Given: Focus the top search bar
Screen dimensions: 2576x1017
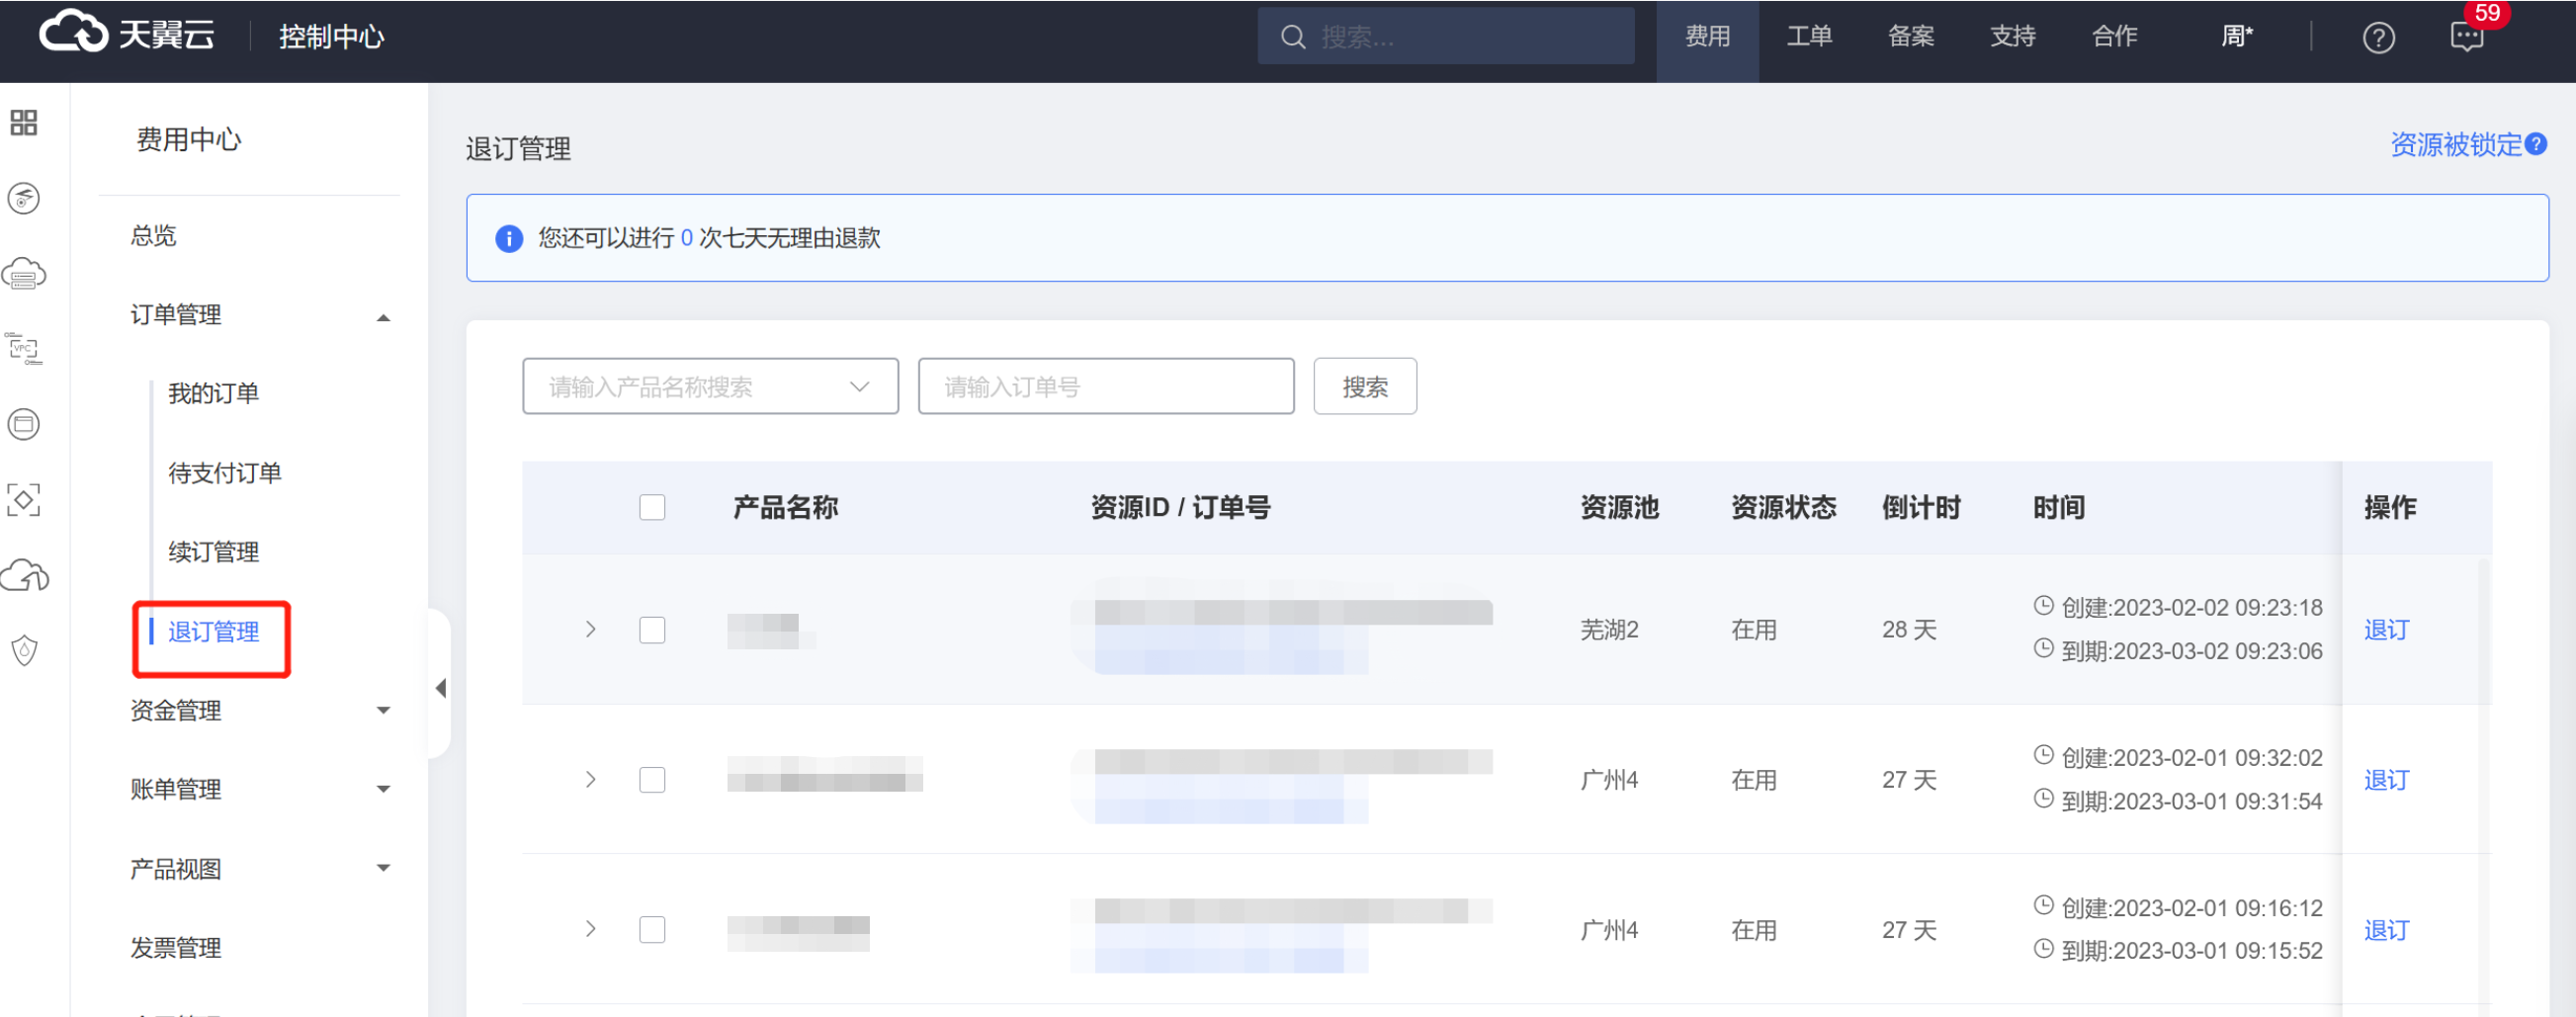Looking at the screenshot, I should coord(1445,37).
